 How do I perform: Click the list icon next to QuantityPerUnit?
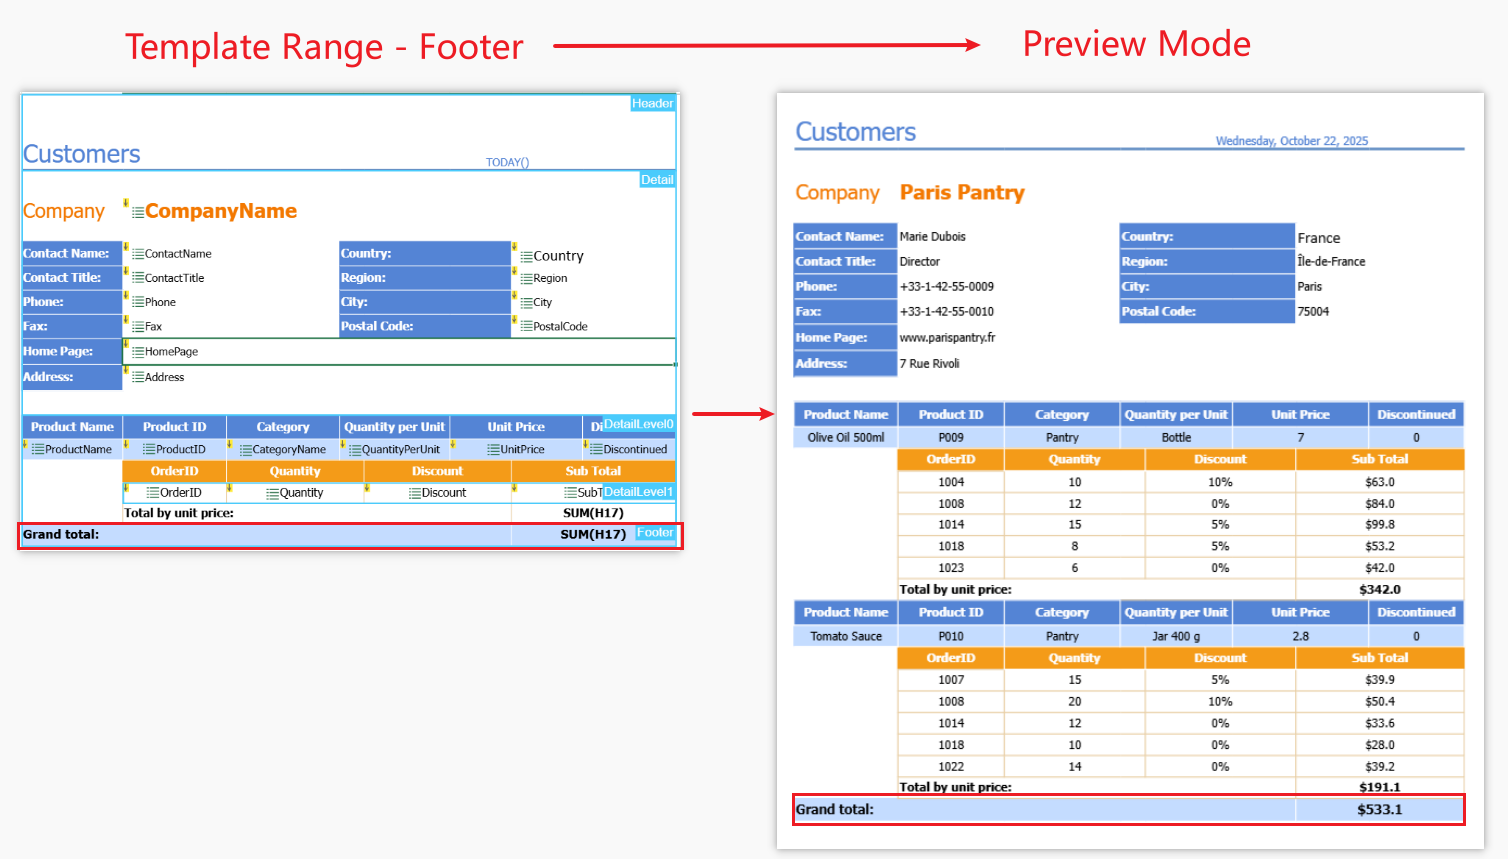click(355, 450)
